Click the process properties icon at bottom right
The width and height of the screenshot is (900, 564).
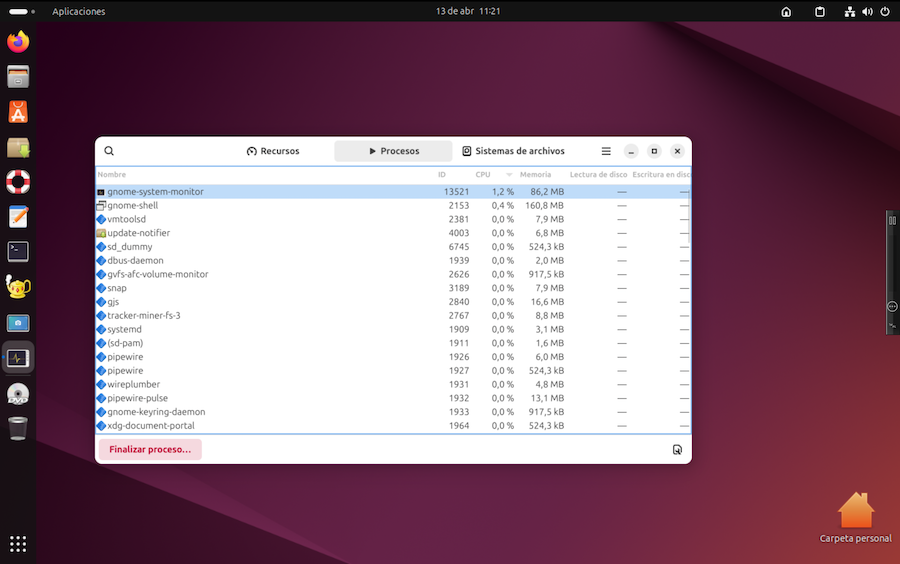coord(677,450)
